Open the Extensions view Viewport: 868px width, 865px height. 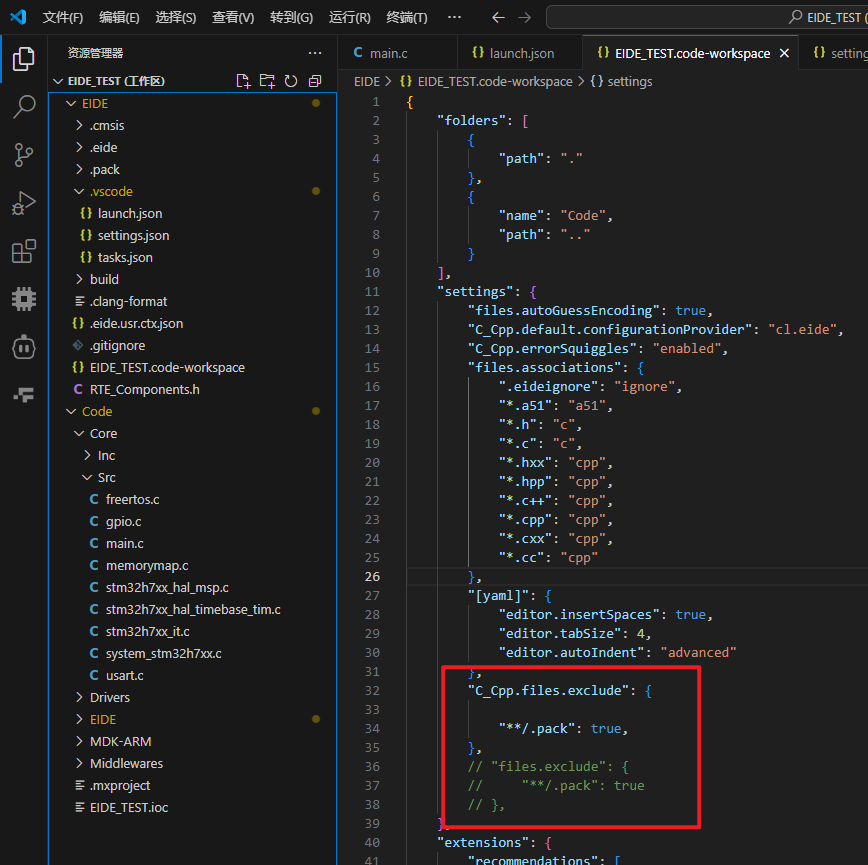tap(23, 251)
